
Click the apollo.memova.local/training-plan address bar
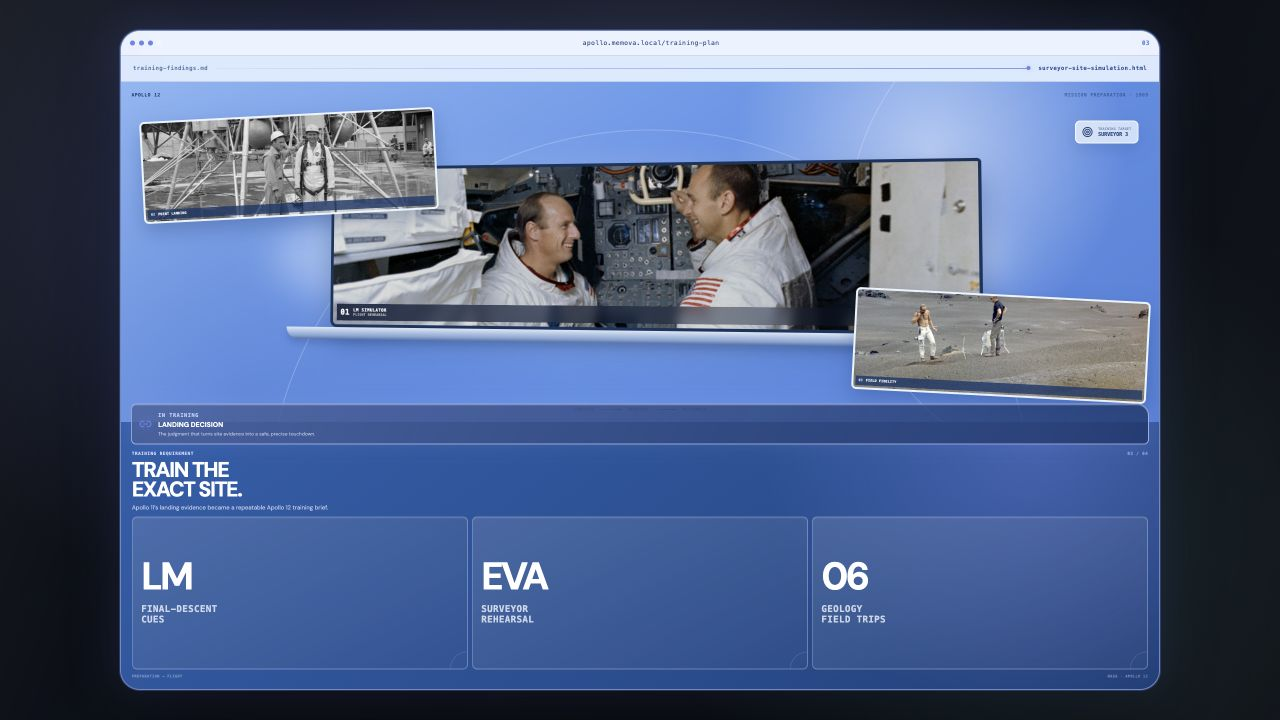click(x=650, y=43)
